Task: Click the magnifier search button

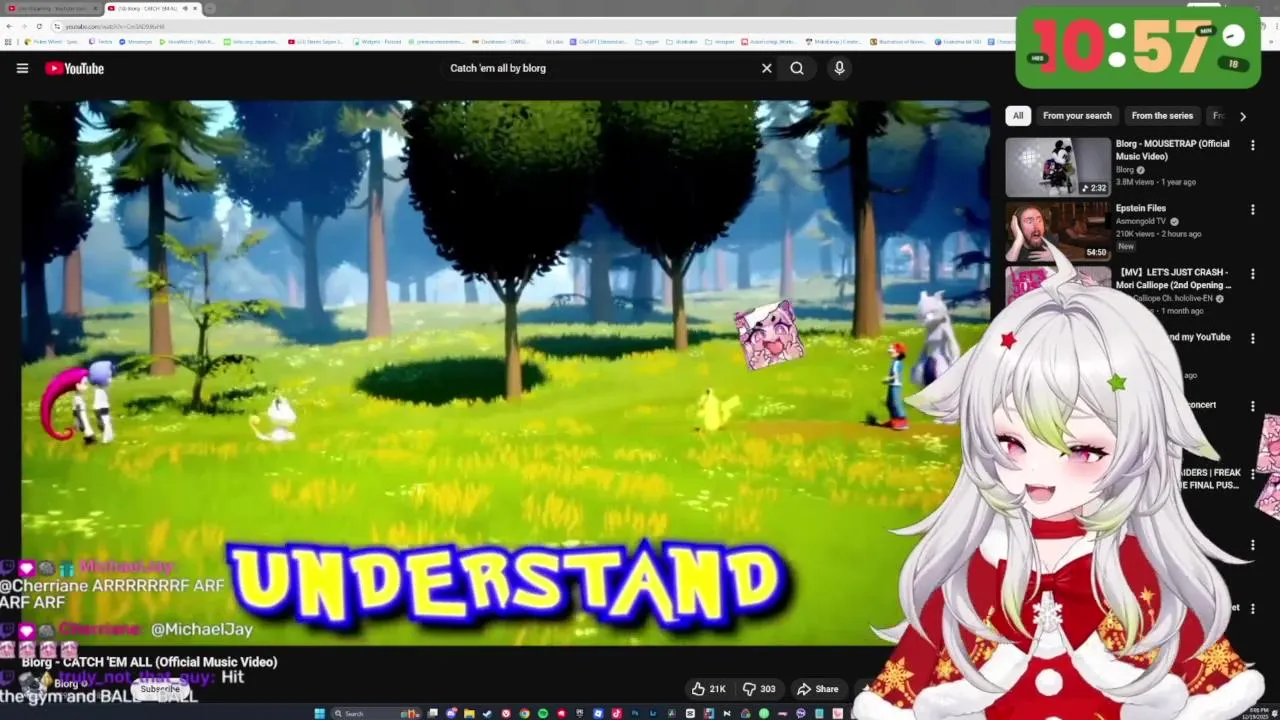Action: pyautogui.click(x=797, y=68)
